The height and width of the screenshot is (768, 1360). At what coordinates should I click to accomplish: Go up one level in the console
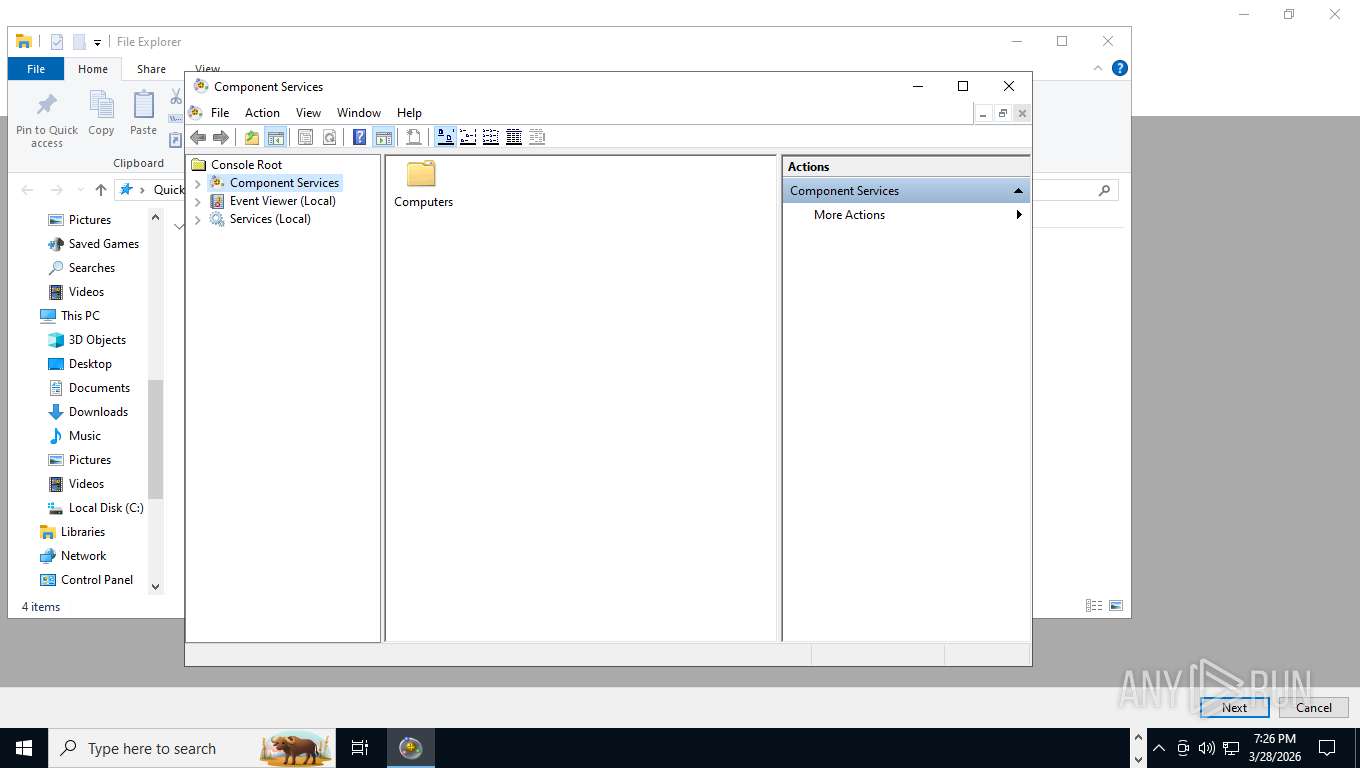[252, 137]
